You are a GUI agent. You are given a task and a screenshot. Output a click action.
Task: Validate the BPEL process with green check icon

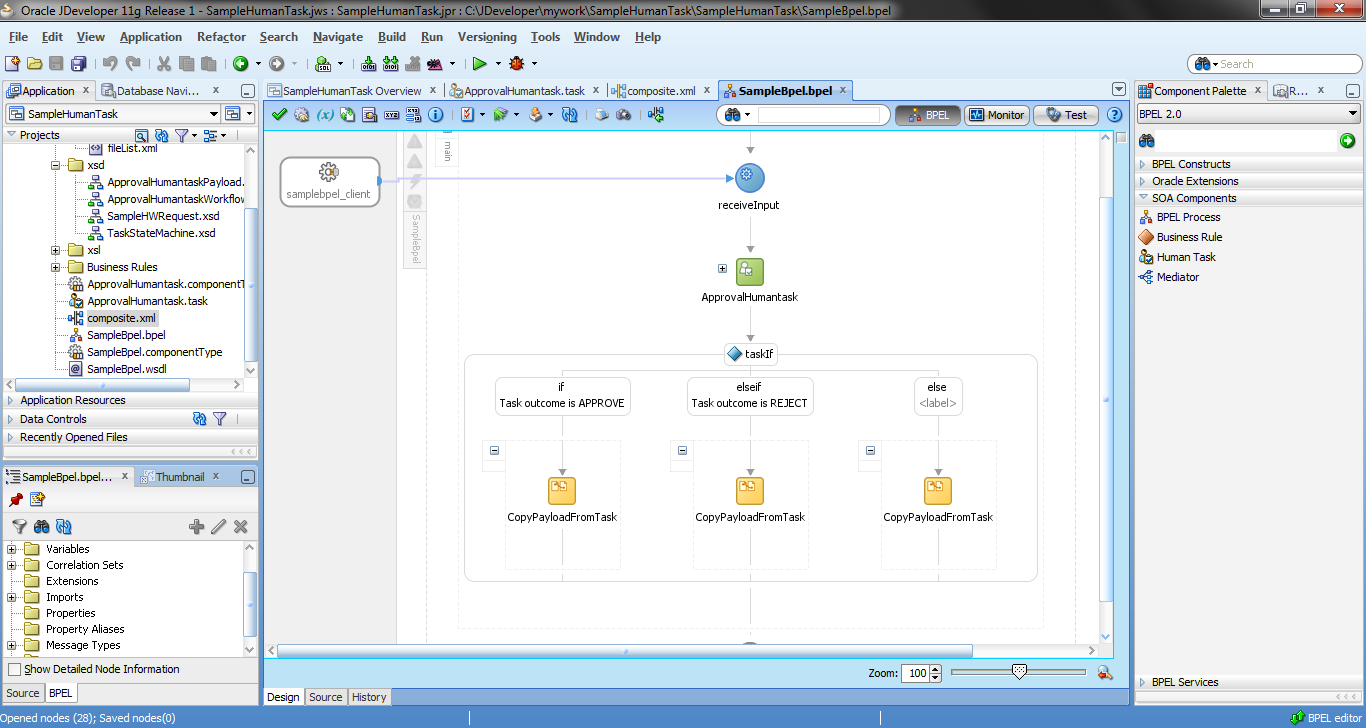coord(280,114)
